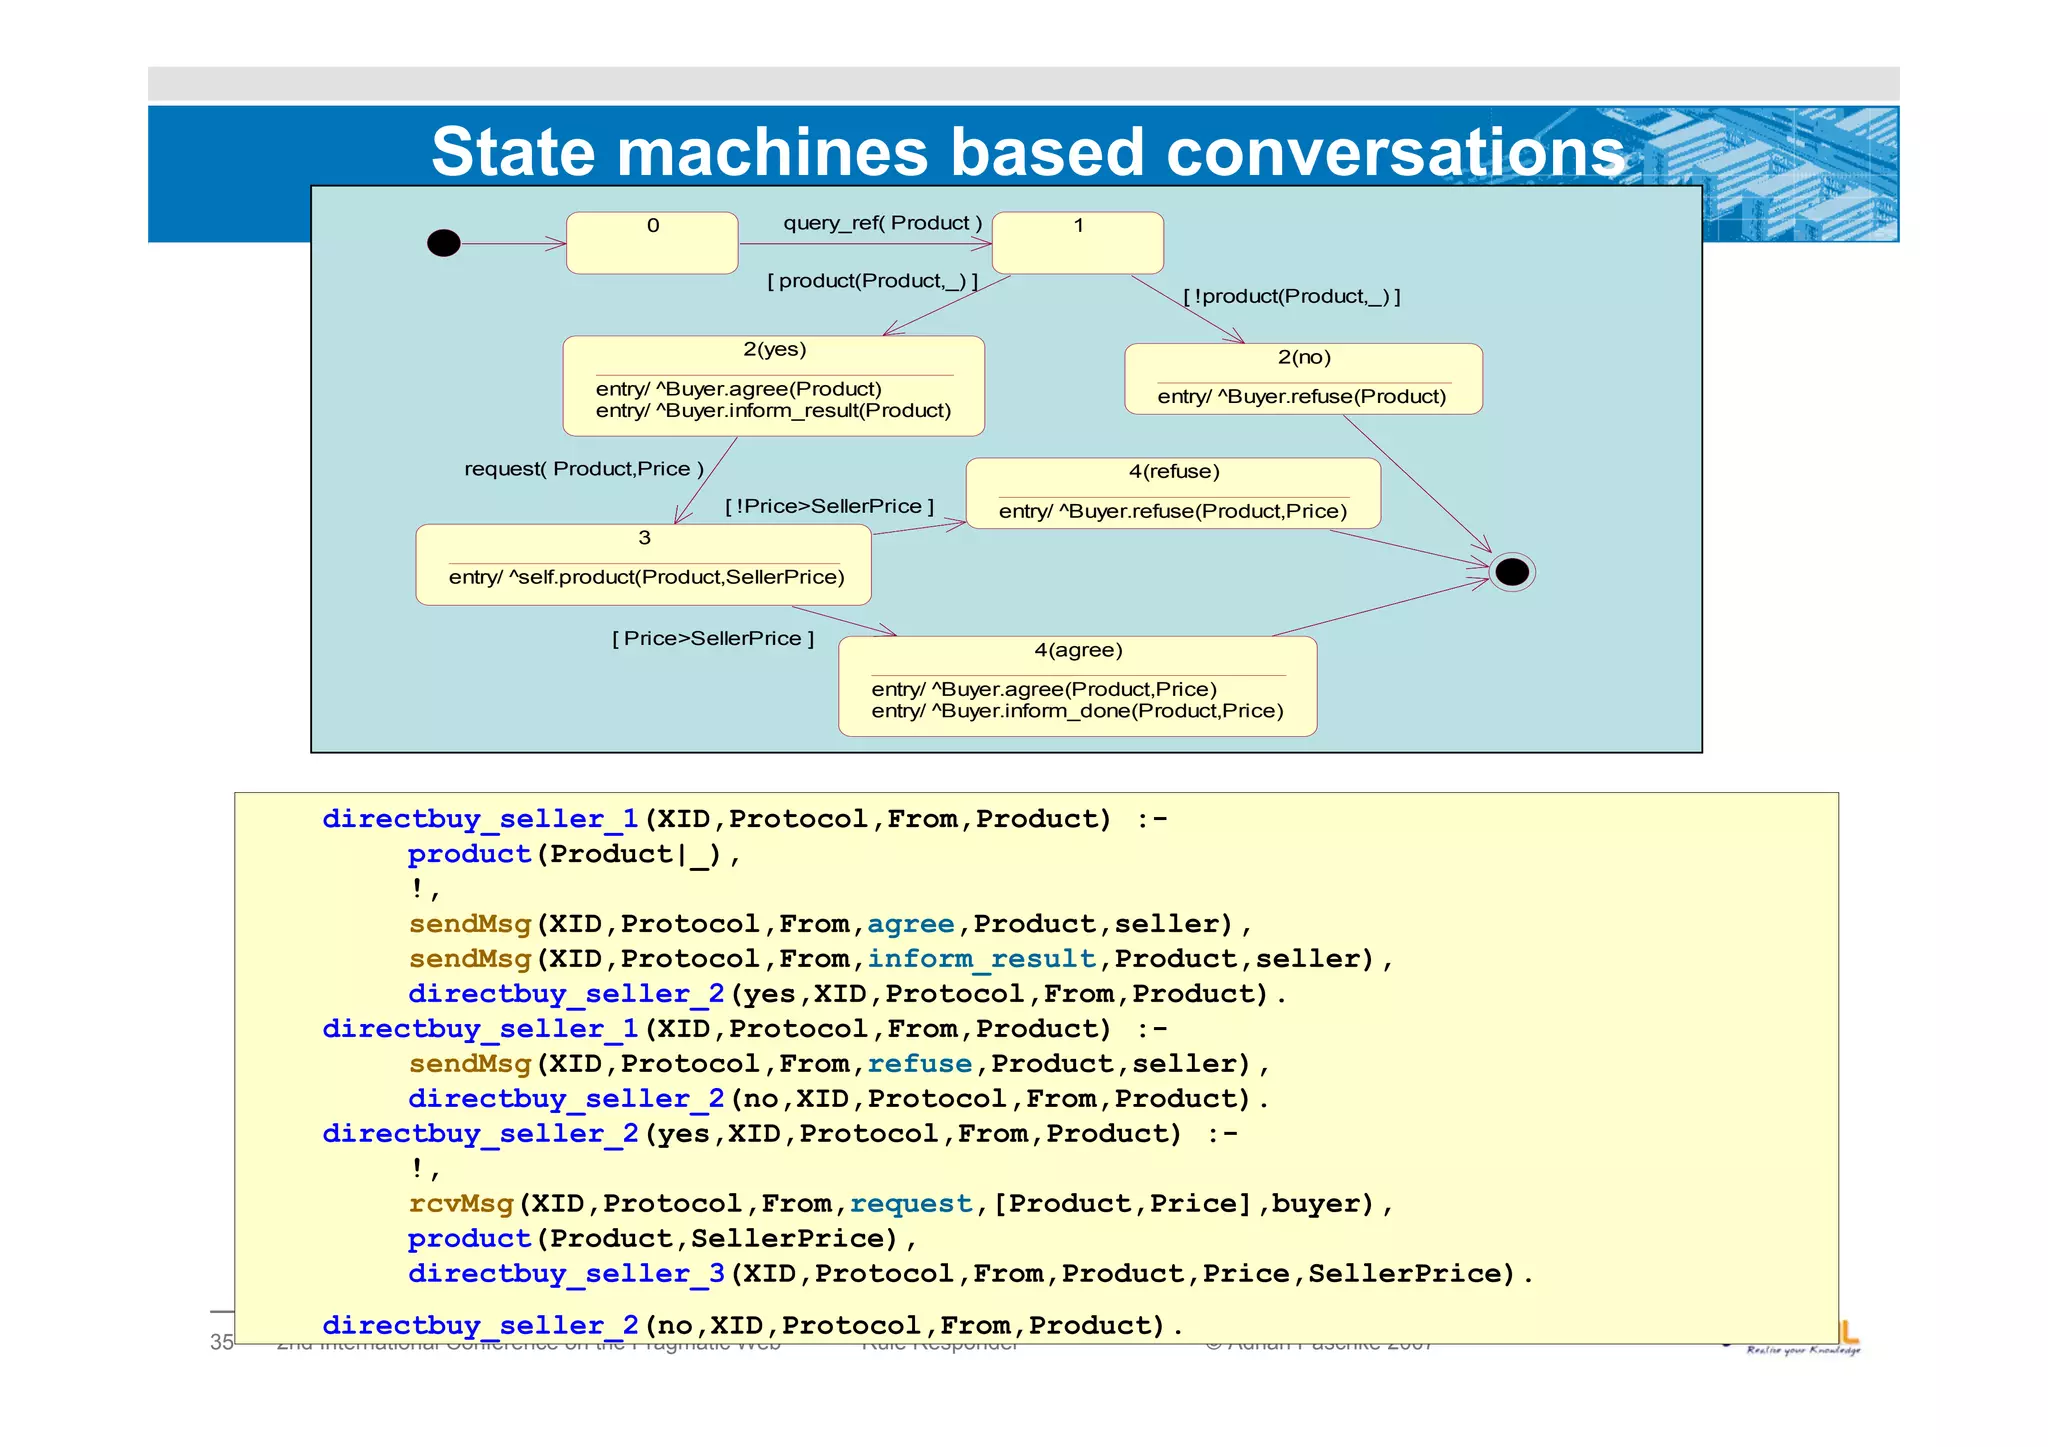Click the [ Price>SellerPrice ] guard label
Viewport: 2048px width, 1447px height.
[x=713, y=639]
